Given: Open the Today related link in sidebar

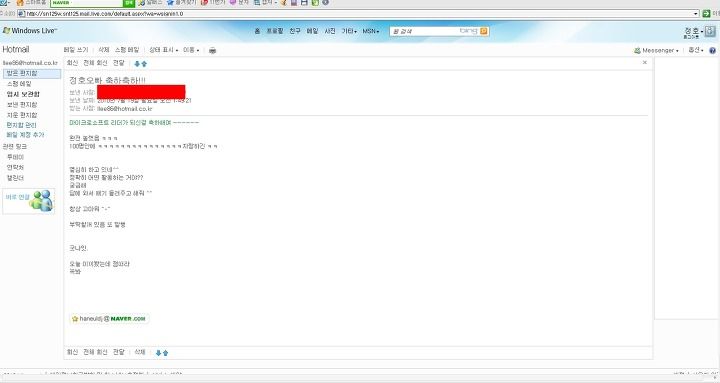Looking at the screenshot, I should [15, 157].
